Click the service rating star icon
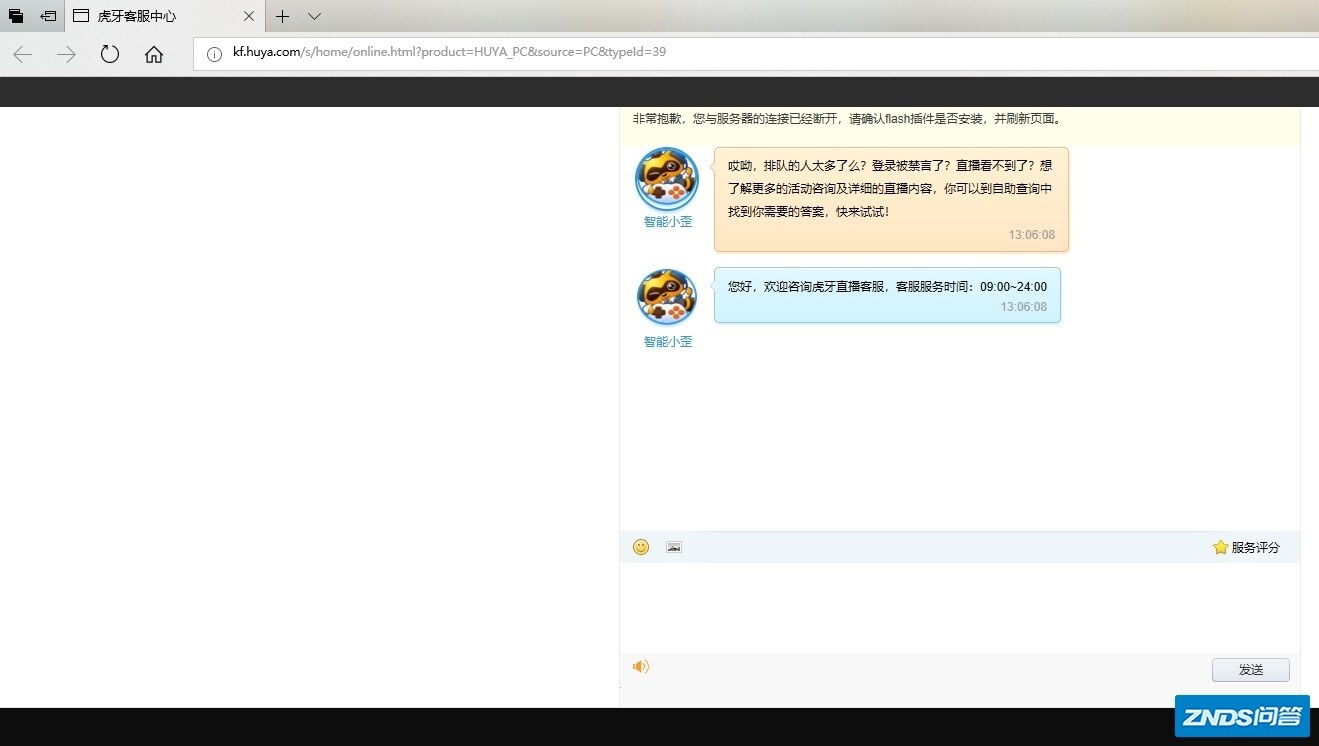 [1220, 547]
